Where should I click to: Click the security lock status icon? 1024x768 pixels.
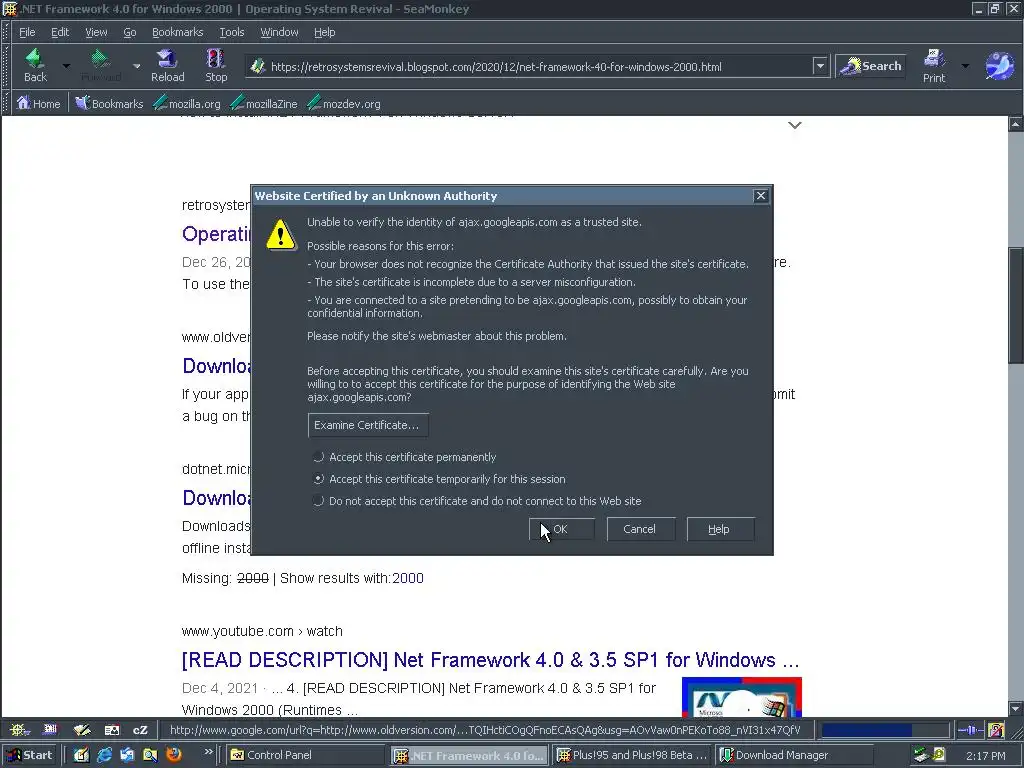pyautogui.click(x=996, y=729)
